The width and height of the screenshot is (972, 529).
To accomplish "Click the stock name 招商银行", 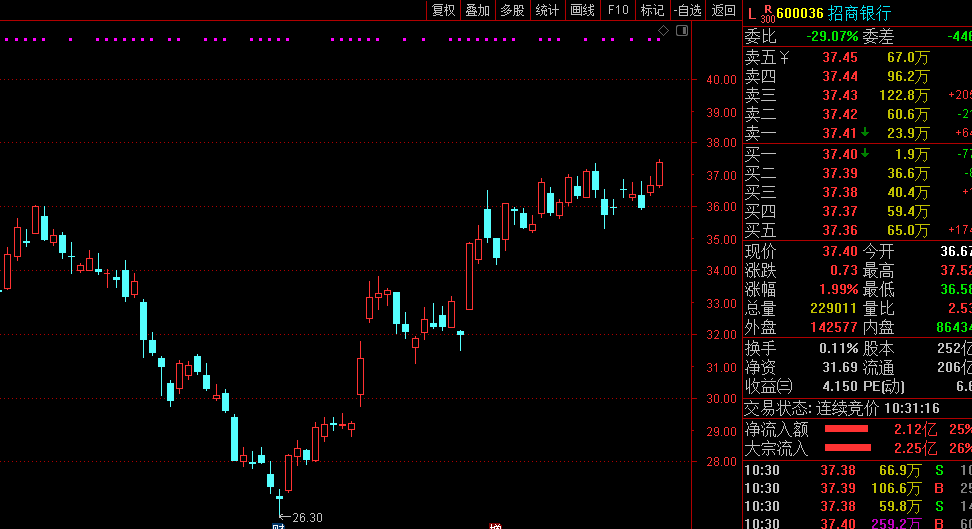I will pos(859,13).
